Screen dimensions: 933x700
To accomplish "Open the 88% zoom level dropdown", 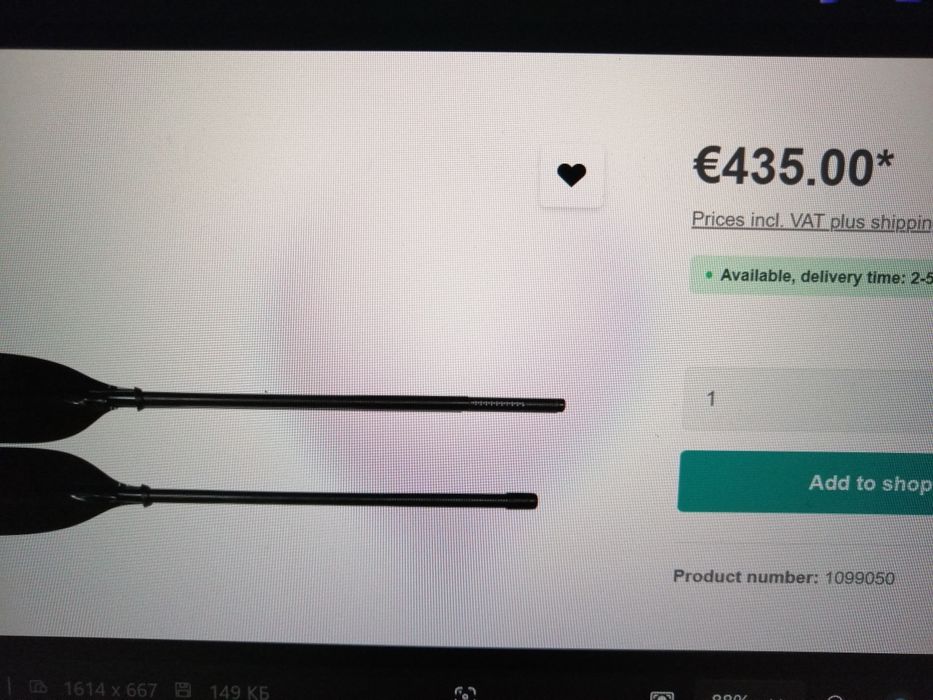I will (x=730, y=696).
